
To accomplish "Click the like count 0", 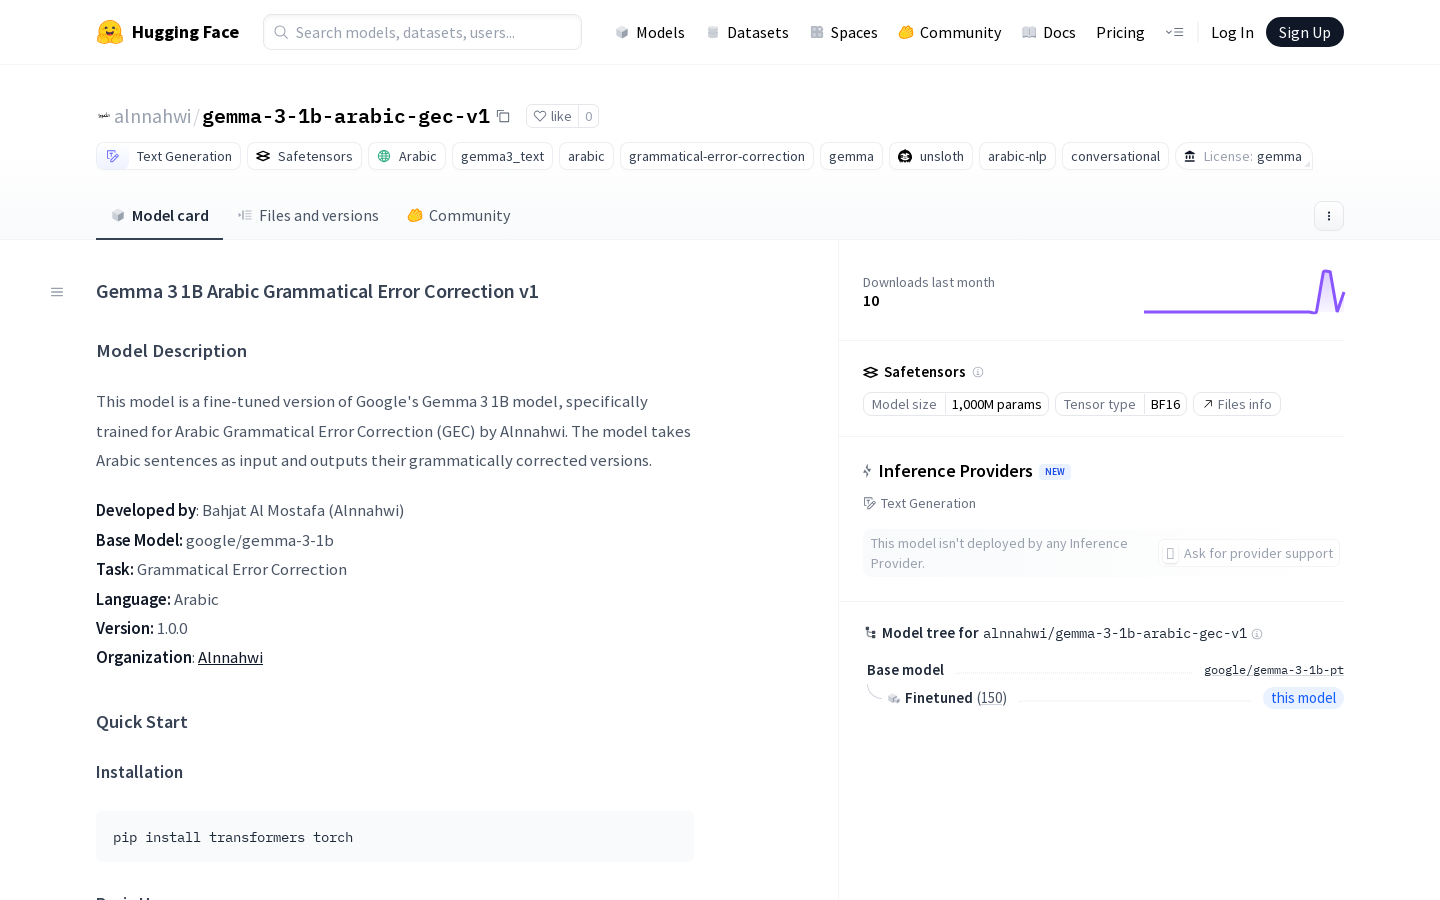I will coord(589,116).
